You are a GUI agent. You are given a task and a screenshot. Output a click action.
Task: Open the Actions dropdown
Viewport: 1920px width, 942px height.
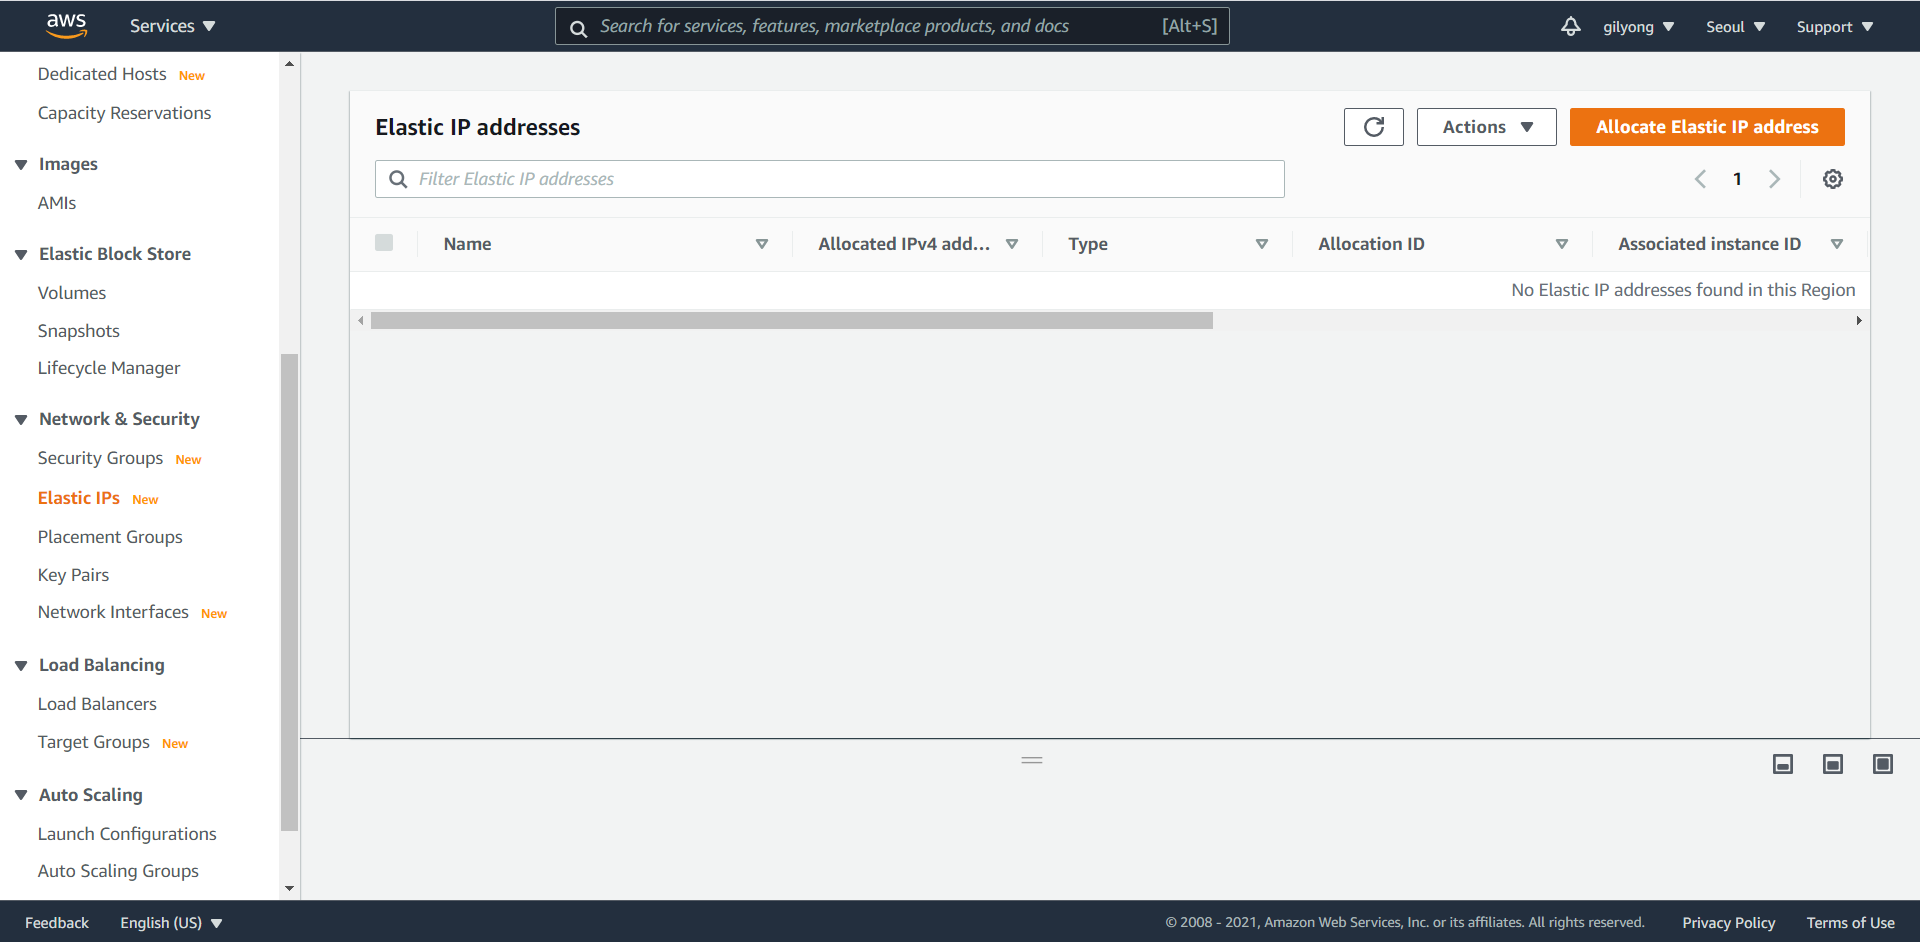coord(1487,127)
